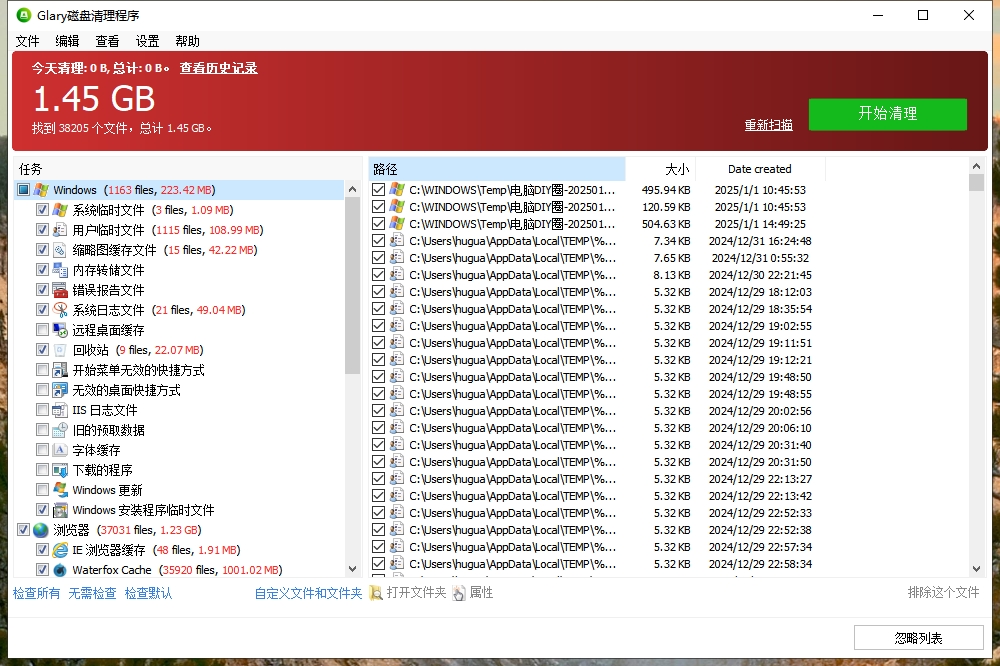Click the IE 浏览器缓存 icon

(x=61, y=550)
